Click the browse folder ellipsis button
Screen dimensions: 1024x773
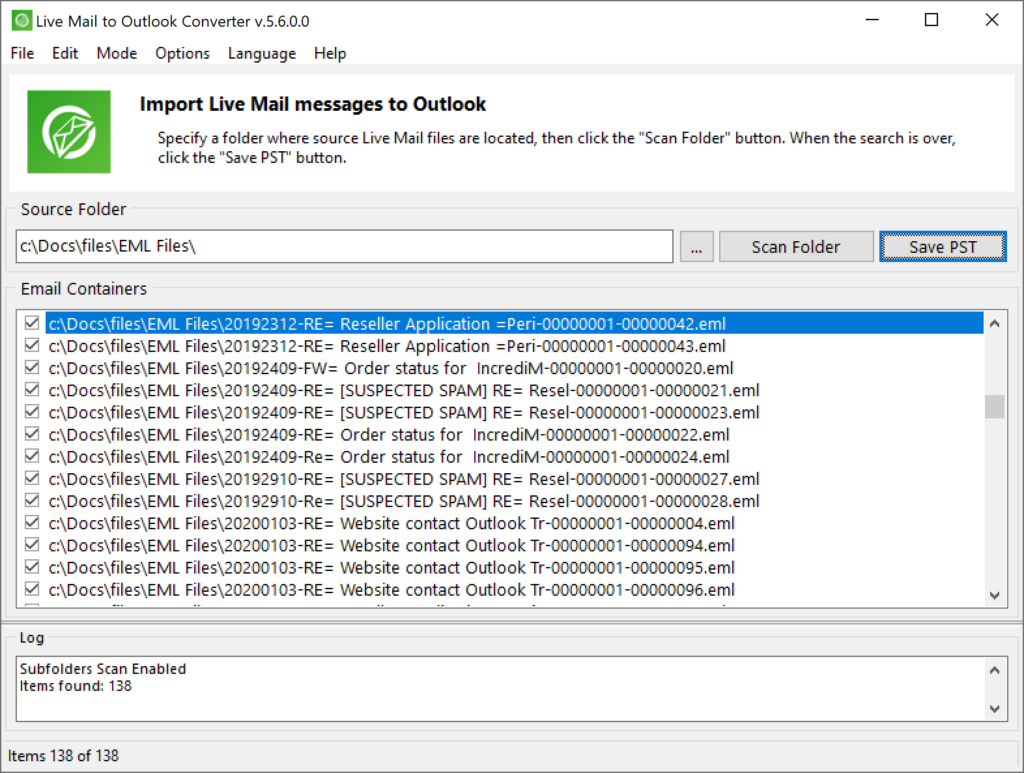click(x=696, y=247)
